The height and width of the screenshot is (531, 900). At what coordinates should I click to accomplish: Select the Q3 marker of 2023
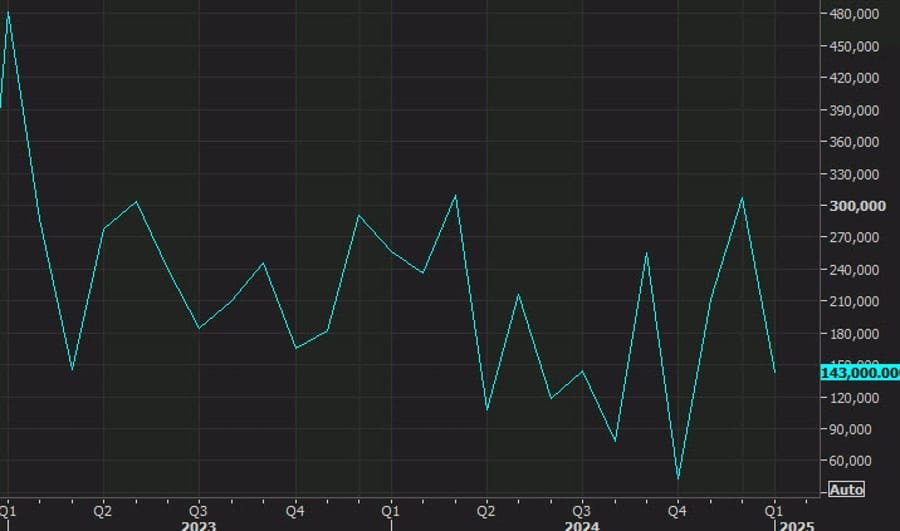(198, 508)
